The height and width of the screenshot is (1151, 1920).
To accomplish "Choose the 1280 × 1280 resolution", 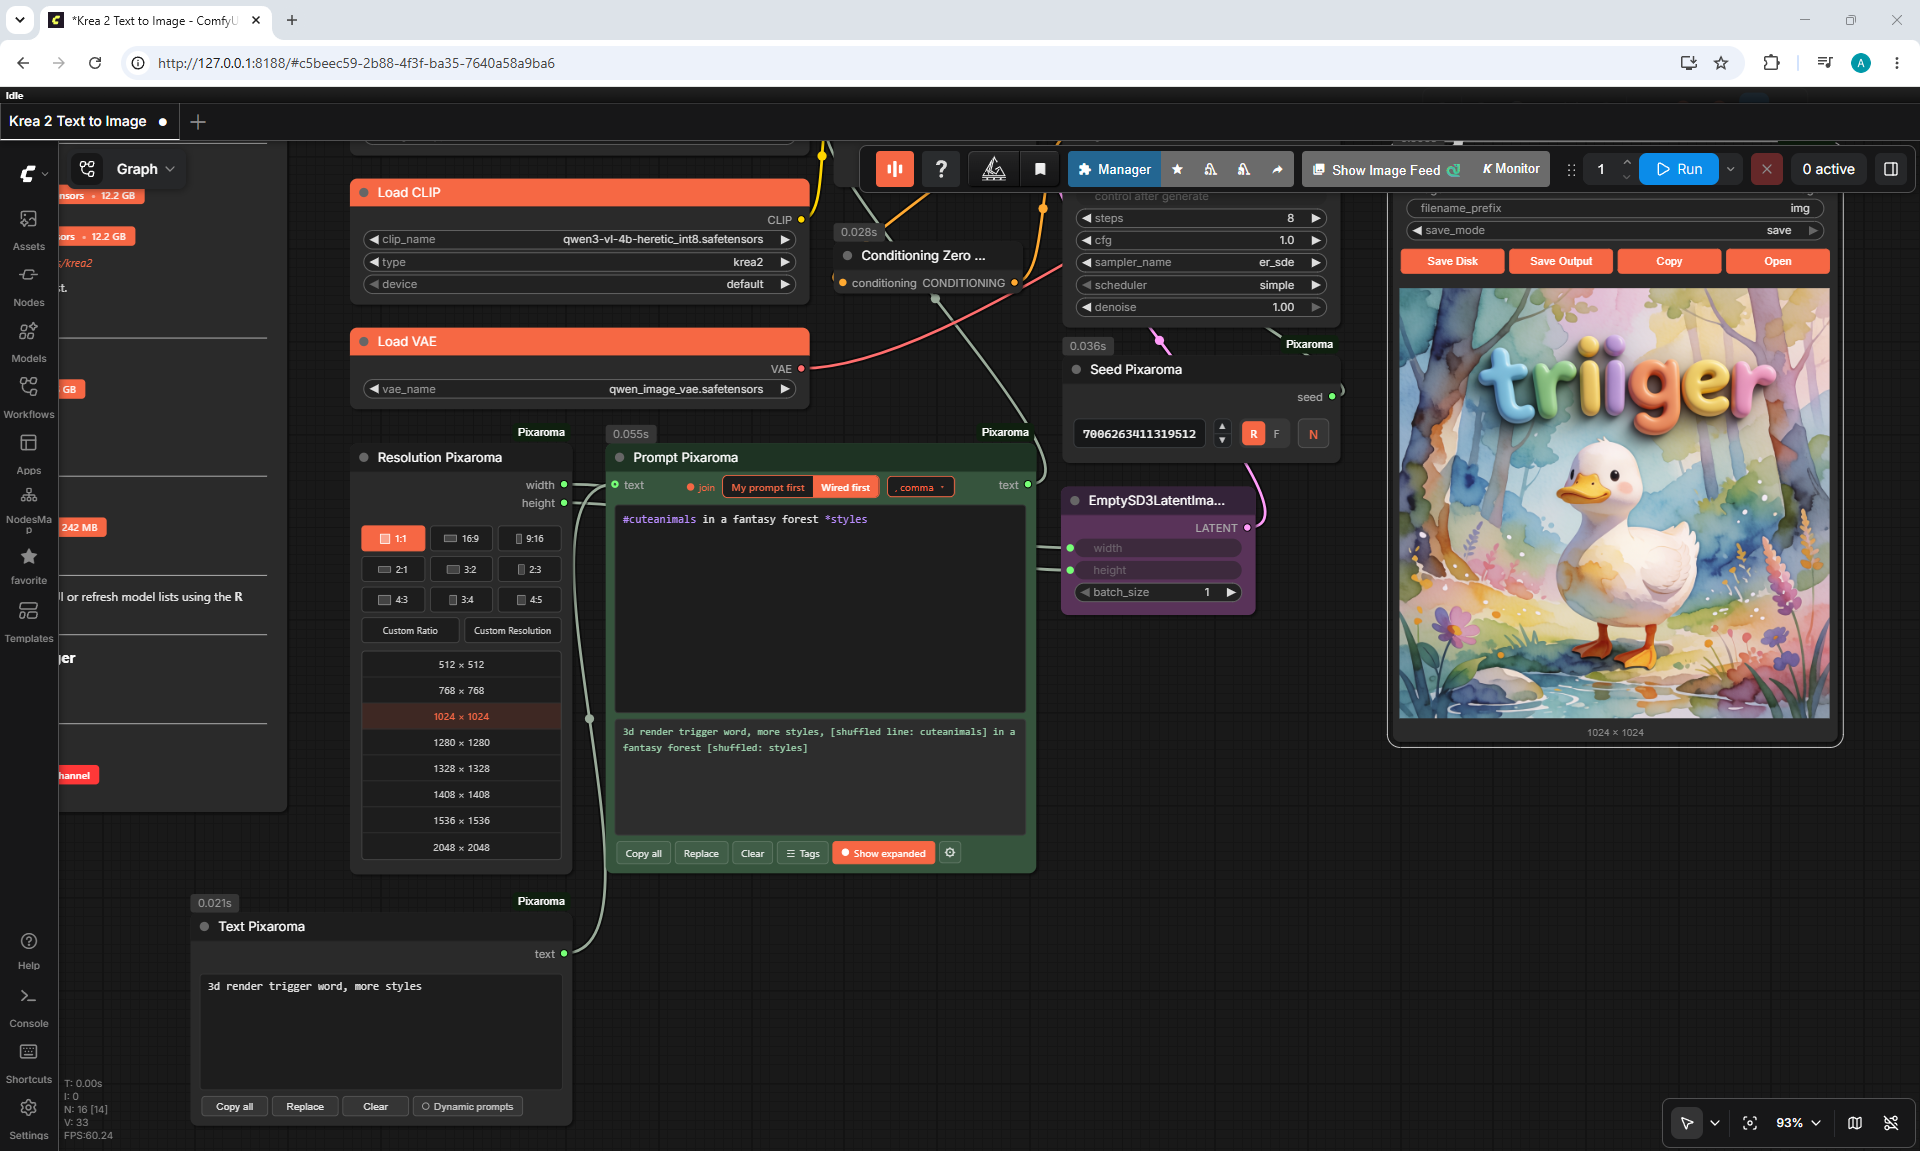I will pos(461,742).
